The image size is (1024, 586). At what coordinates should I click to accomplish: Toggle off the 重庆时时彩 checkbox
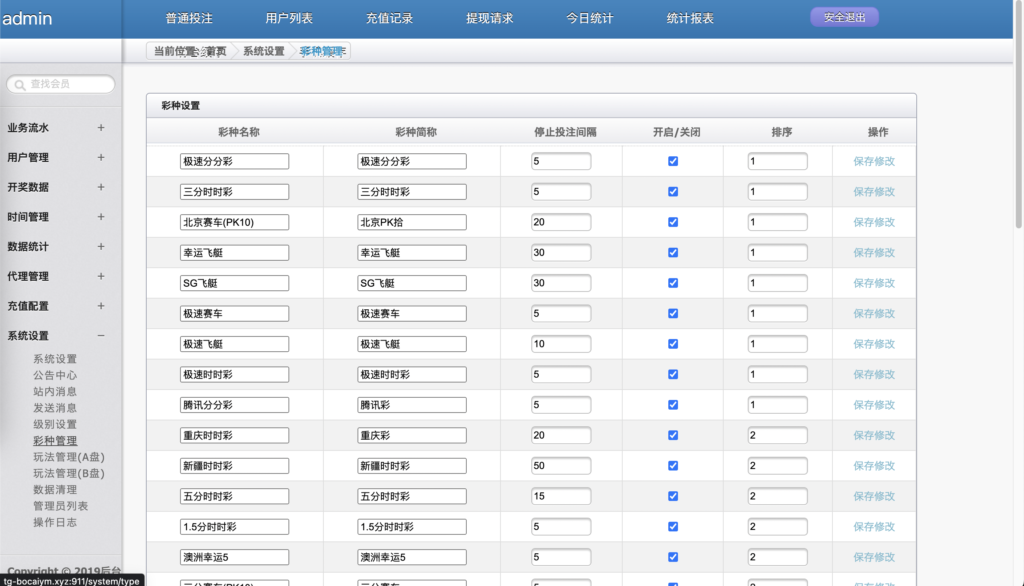click(x=673, y=435)
